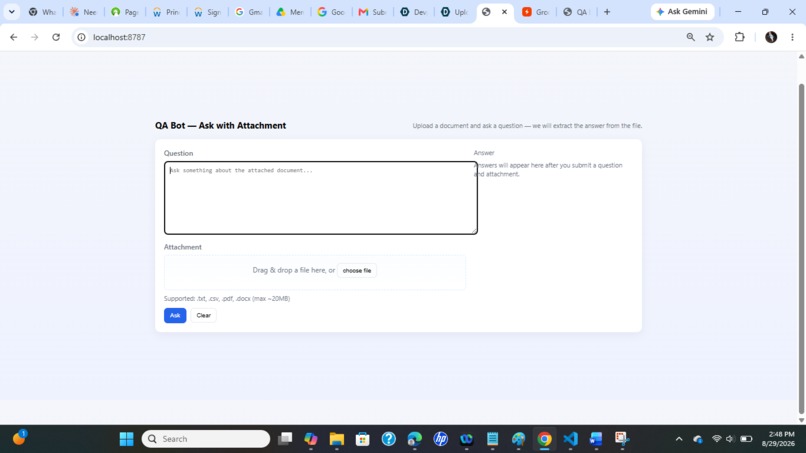Open the OneDrive cloud tray icon
Image resolution: width=806 pixels, height=453 pixels.
(698, 439)
